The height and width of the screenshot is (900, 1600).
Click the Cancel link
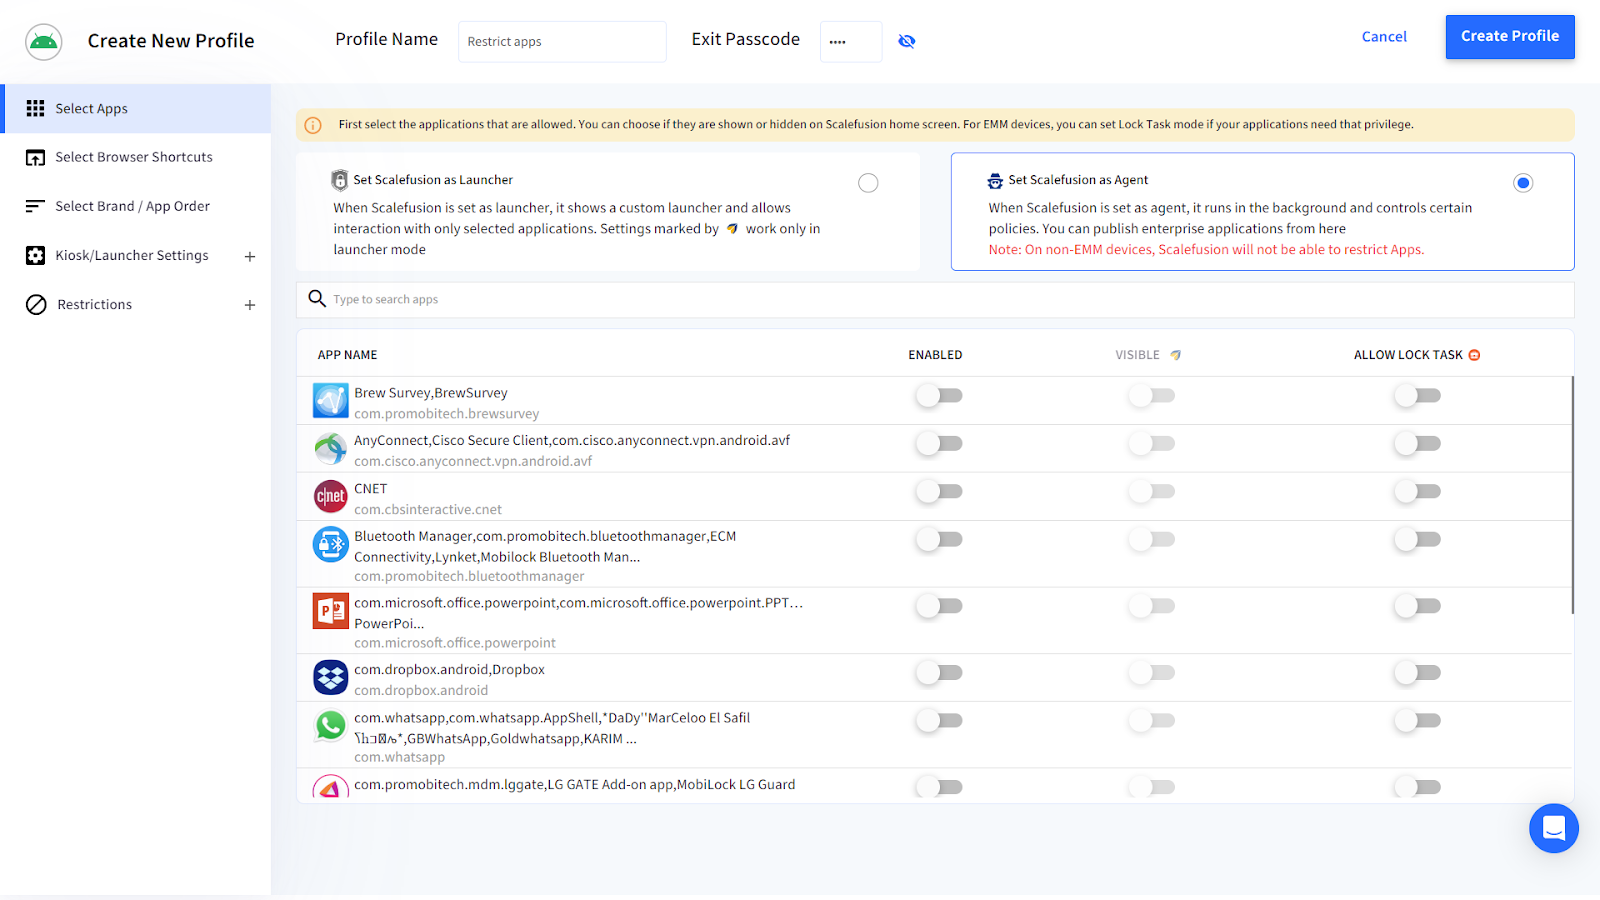(x=1384, y=36)
